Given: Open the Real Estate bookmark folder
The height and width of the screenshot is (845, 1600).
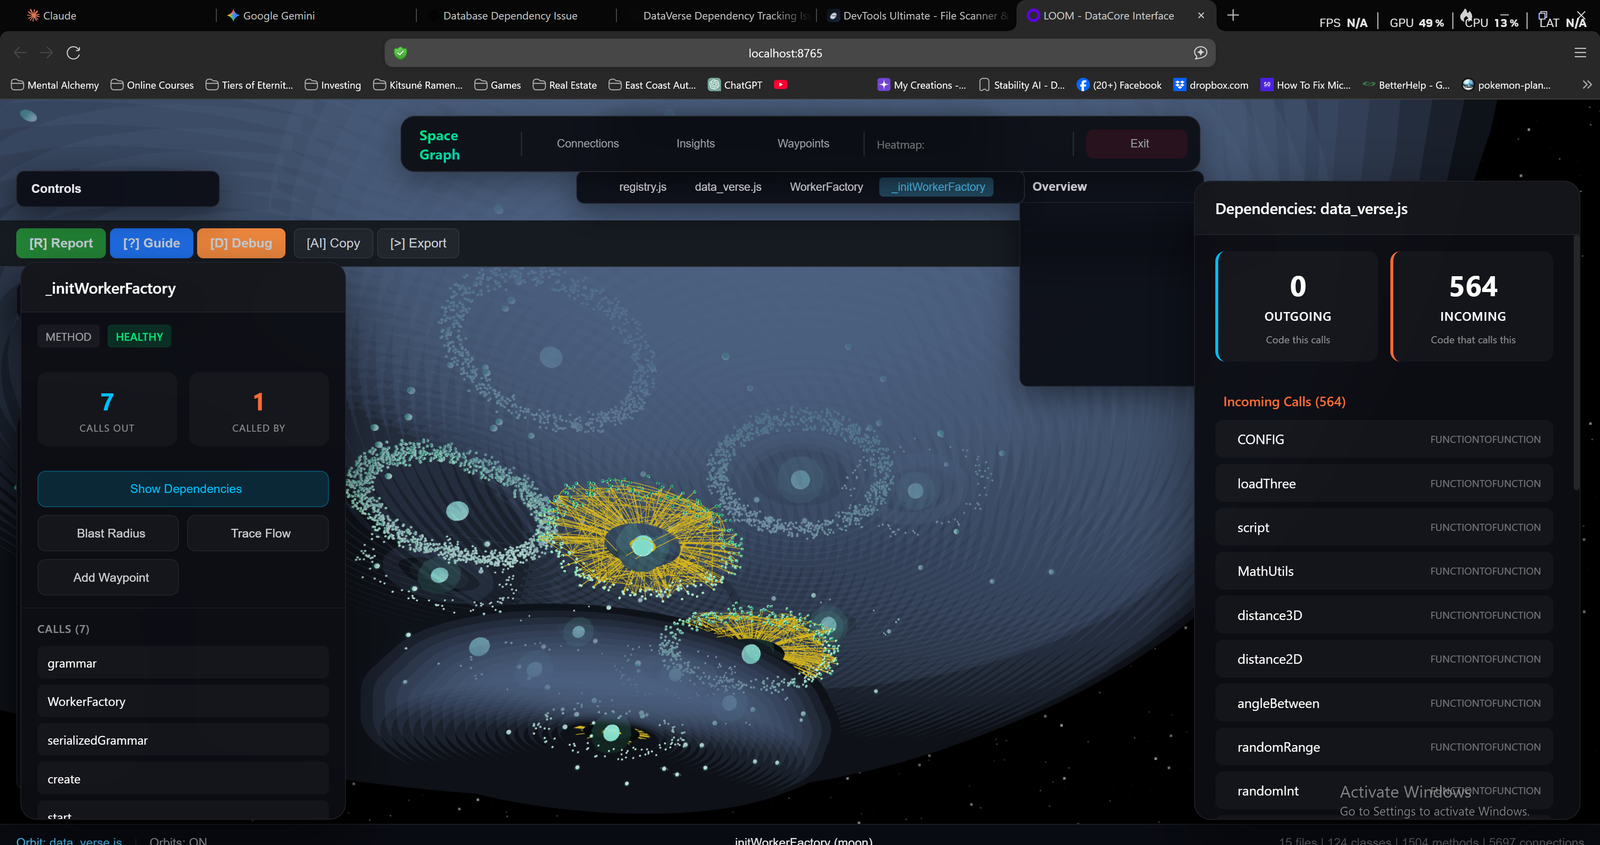Looking at the screenshot, I should coord(565,85).
